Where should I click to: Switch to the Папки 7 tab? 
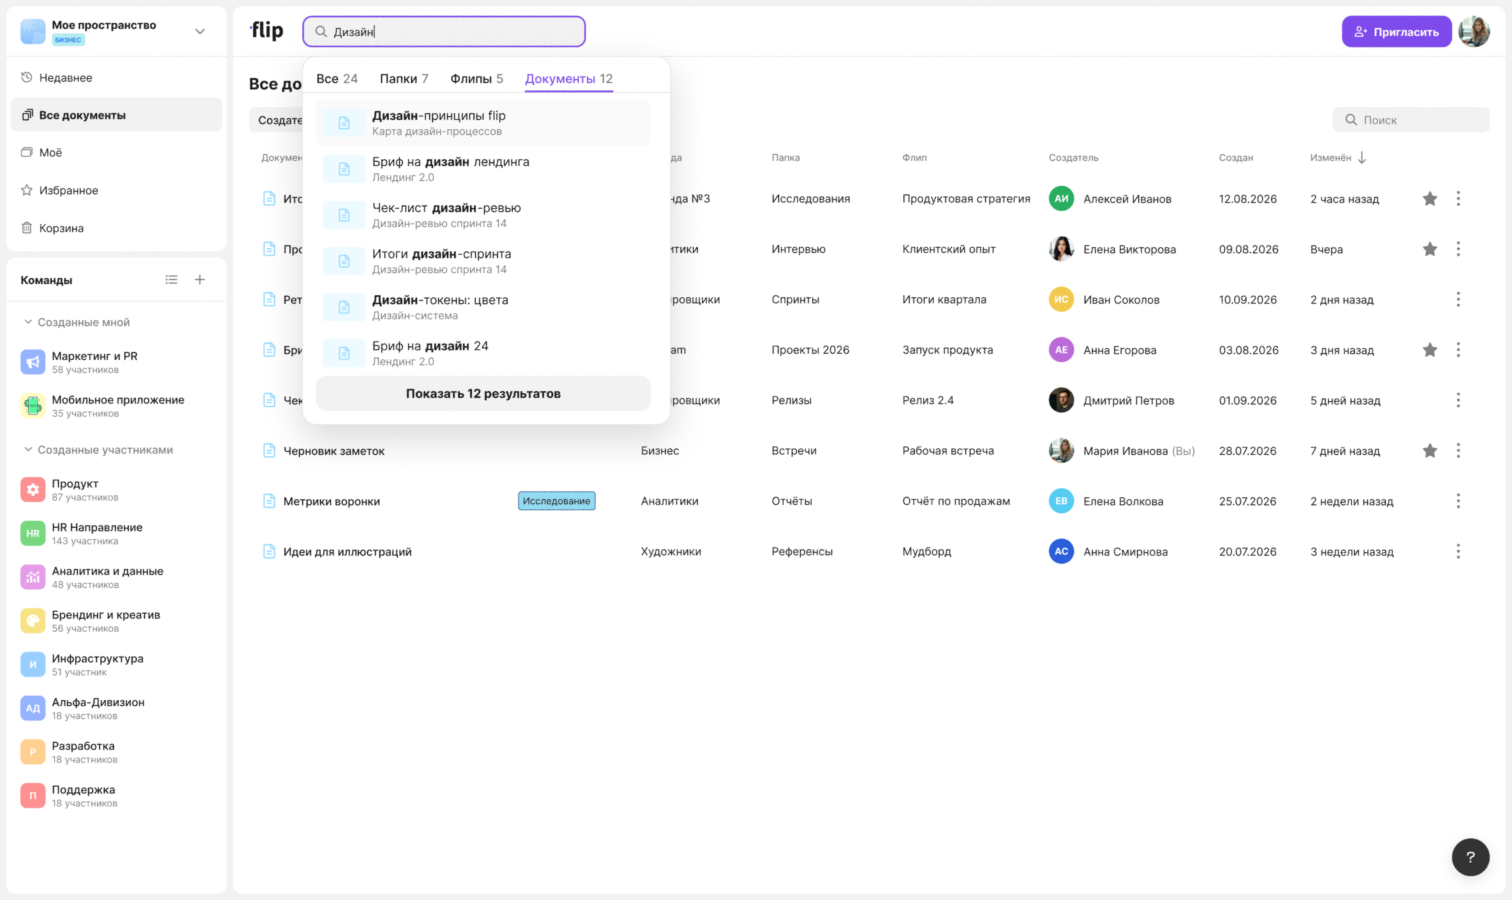(404, 79)
